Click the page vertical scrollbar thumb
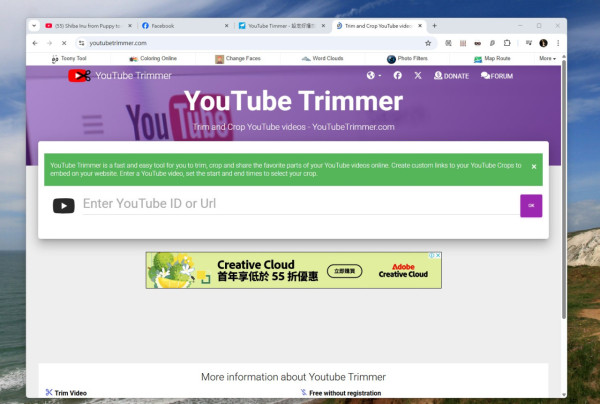Screen dimensions: 600x404 564,189
